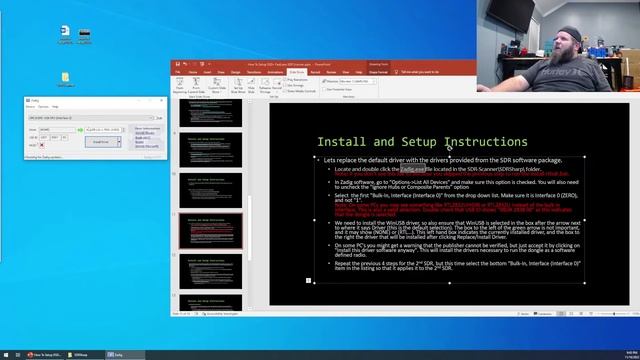
Task: Switch to Normal view in status bar
Action: 561,313
